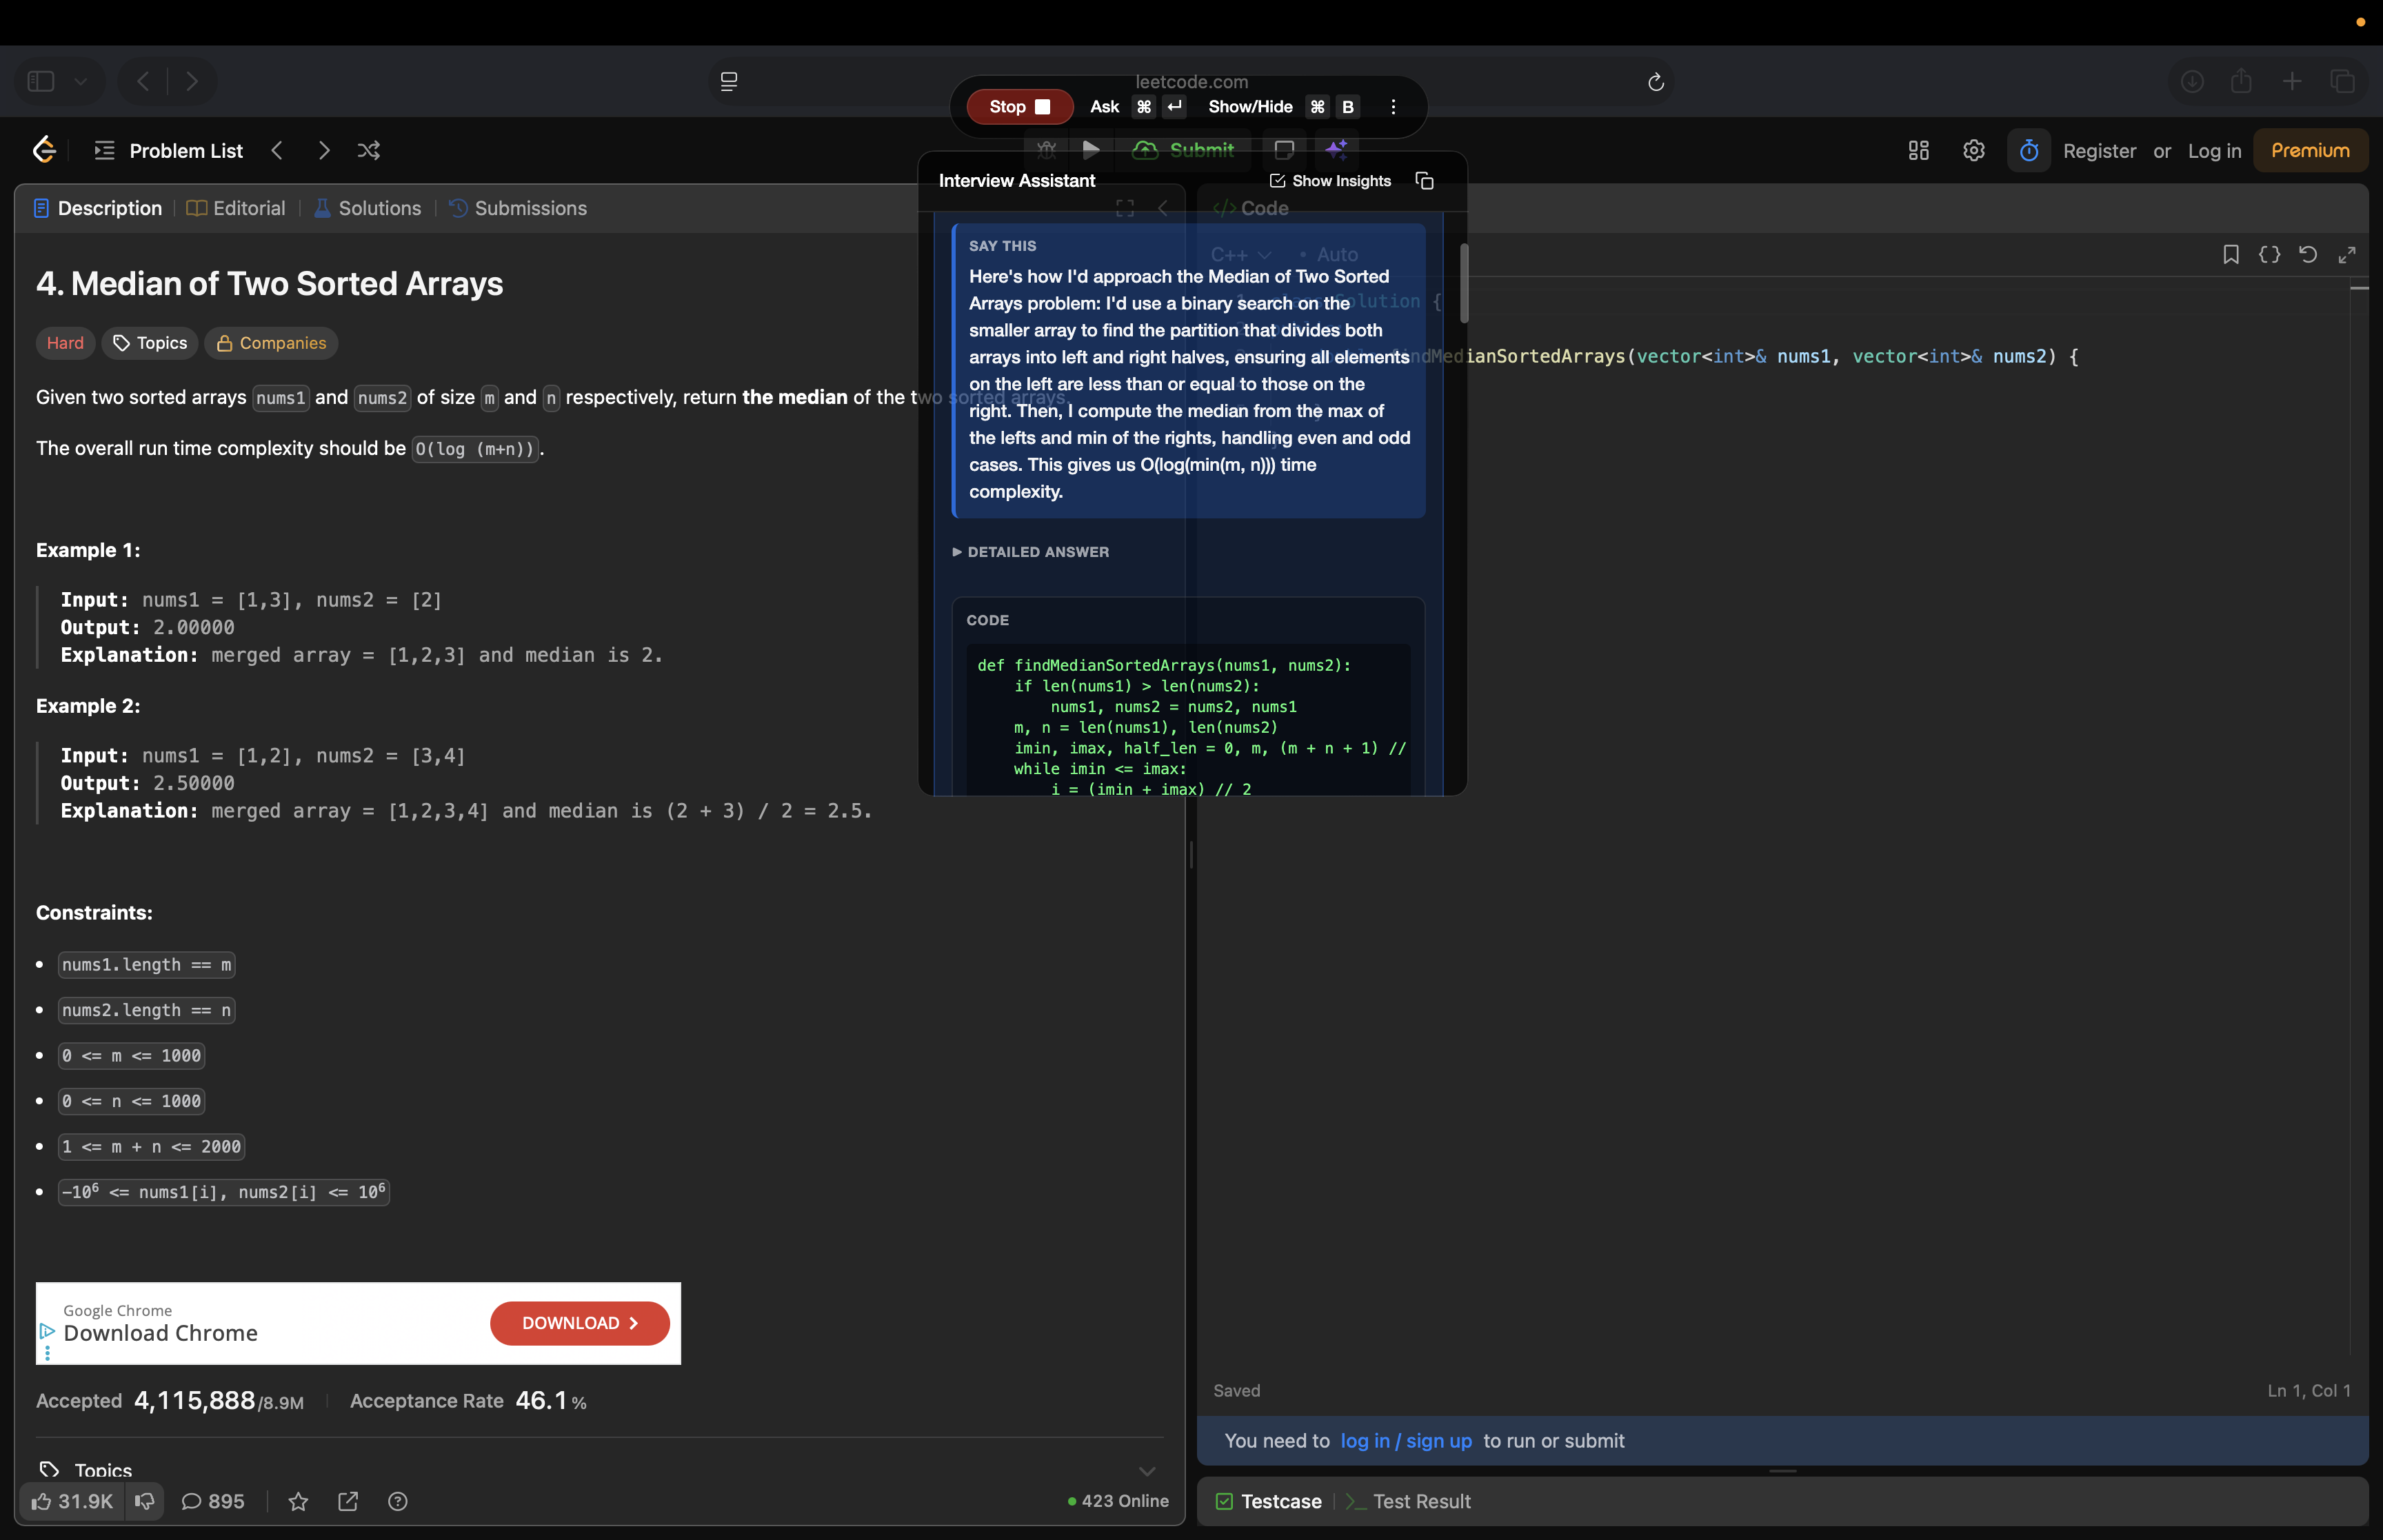Image resolution: width=2383 pixels, height=1540 pixels.
Task: Run the code with the play icon
Action: tap(1091, 150)
